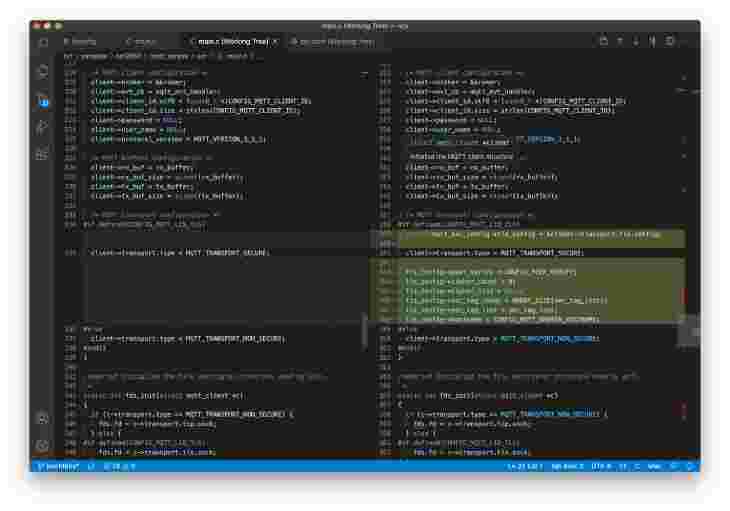Click the MQTT_TRANSPORT_NON_SECURE assignment in right pane
Viewport: 730px width, 511px height.
pos(502,338)
